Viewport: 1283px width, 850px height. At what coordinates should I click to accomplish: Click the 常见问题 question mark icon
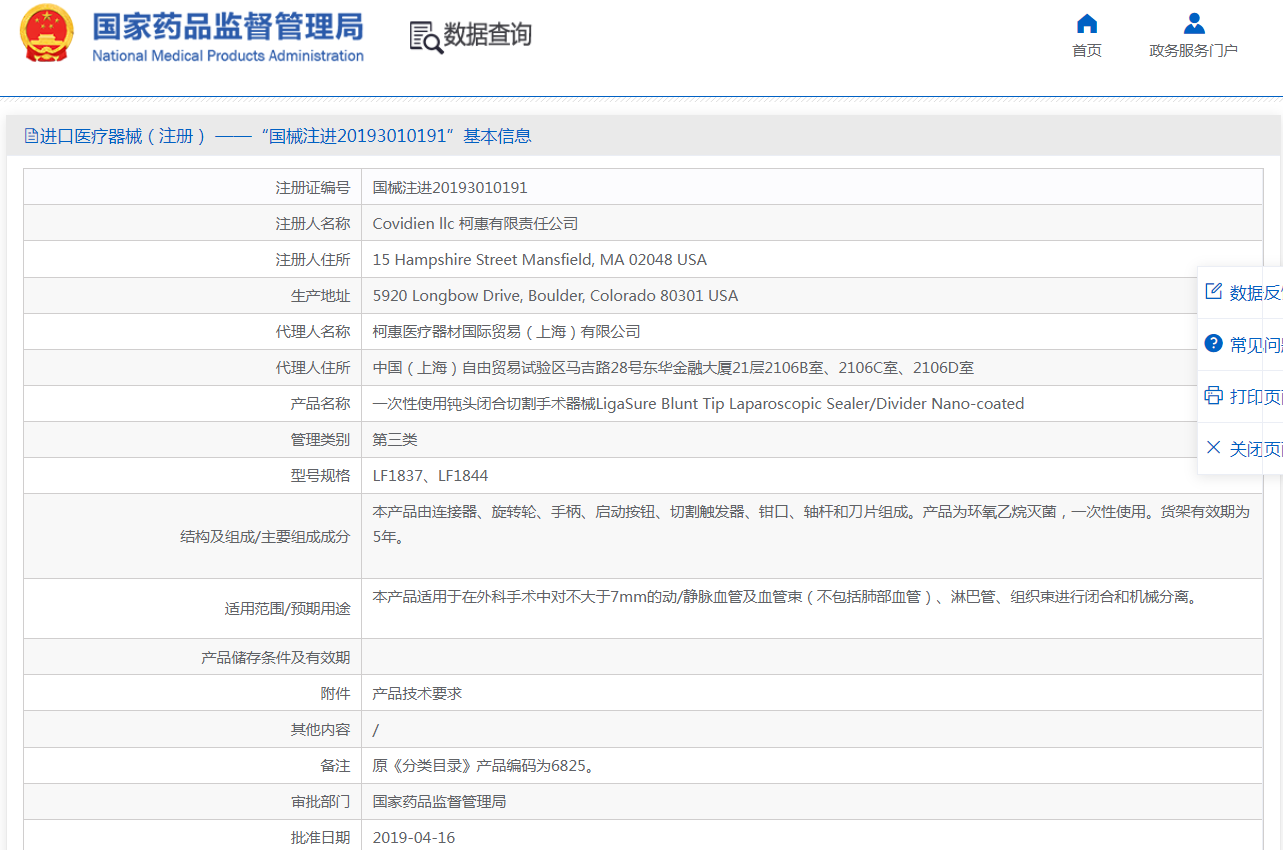coord(1214,343)
